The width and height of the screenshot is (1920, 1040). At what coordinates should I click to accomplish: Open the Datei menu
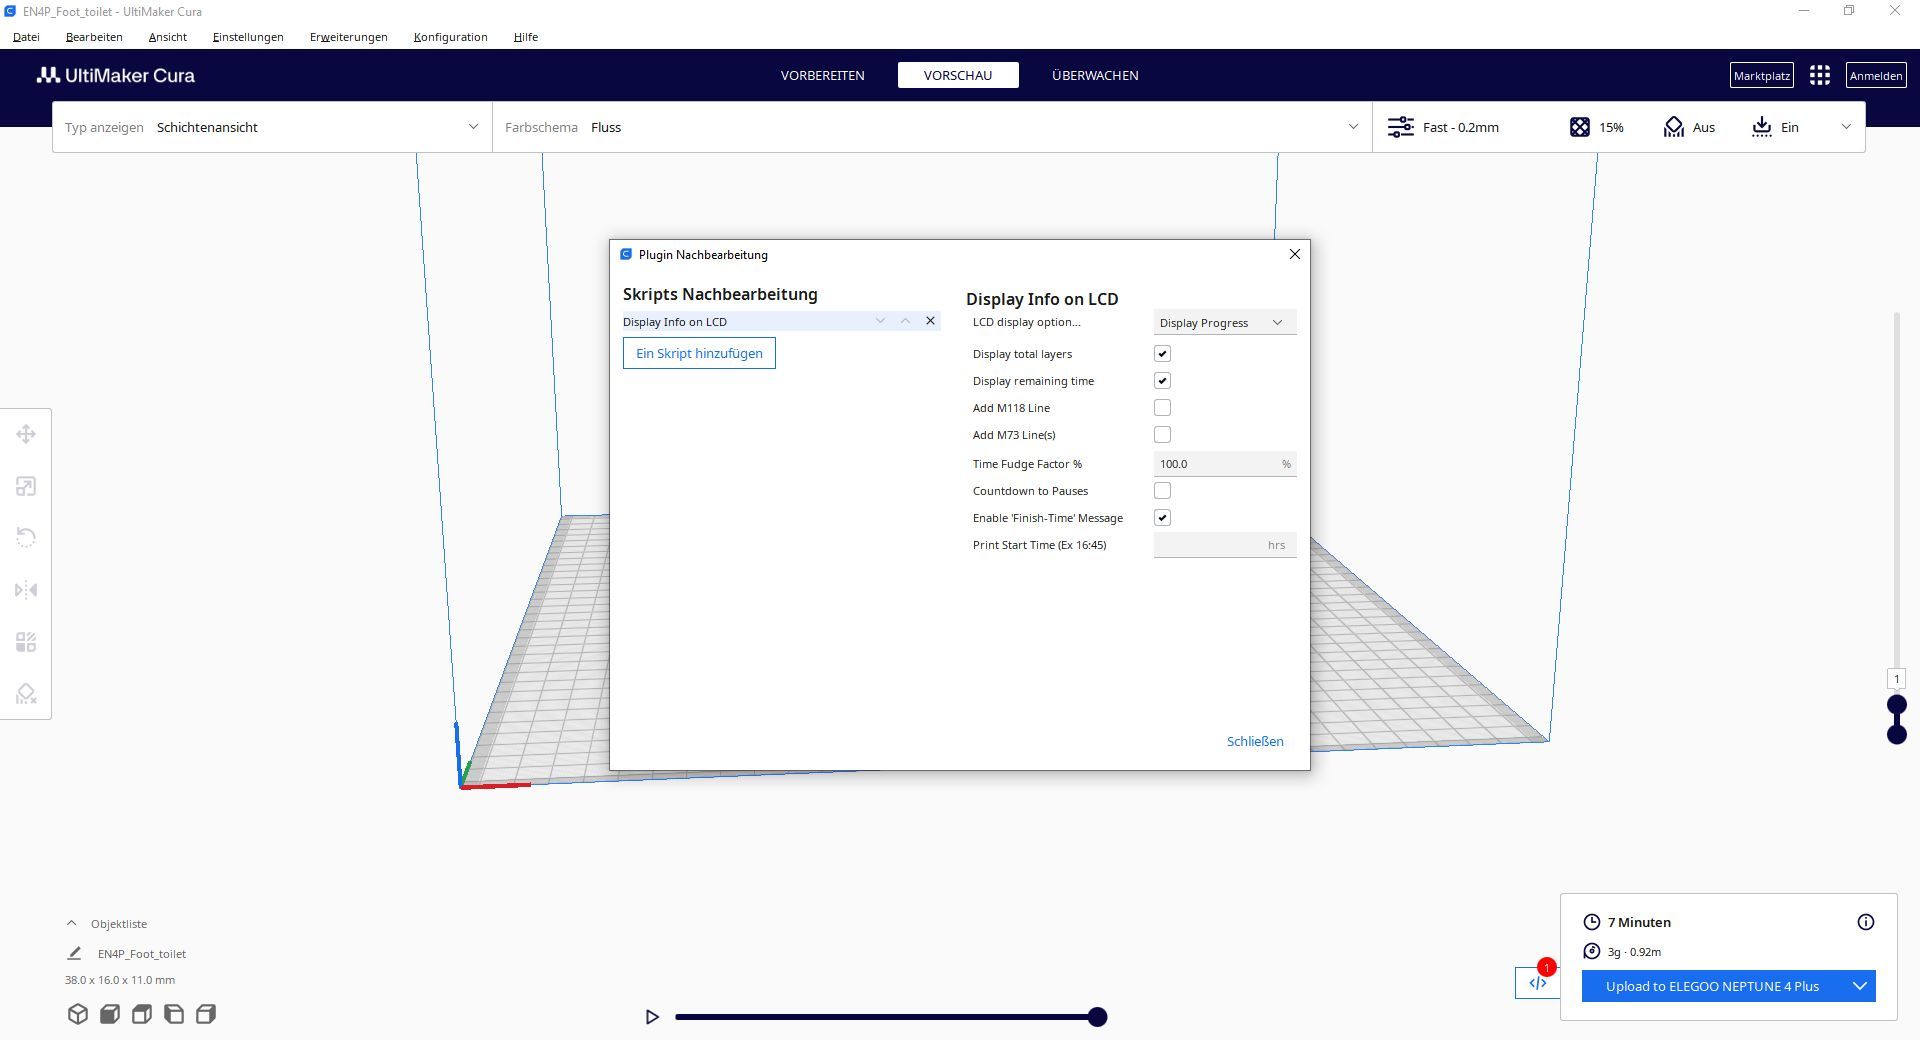26,37
